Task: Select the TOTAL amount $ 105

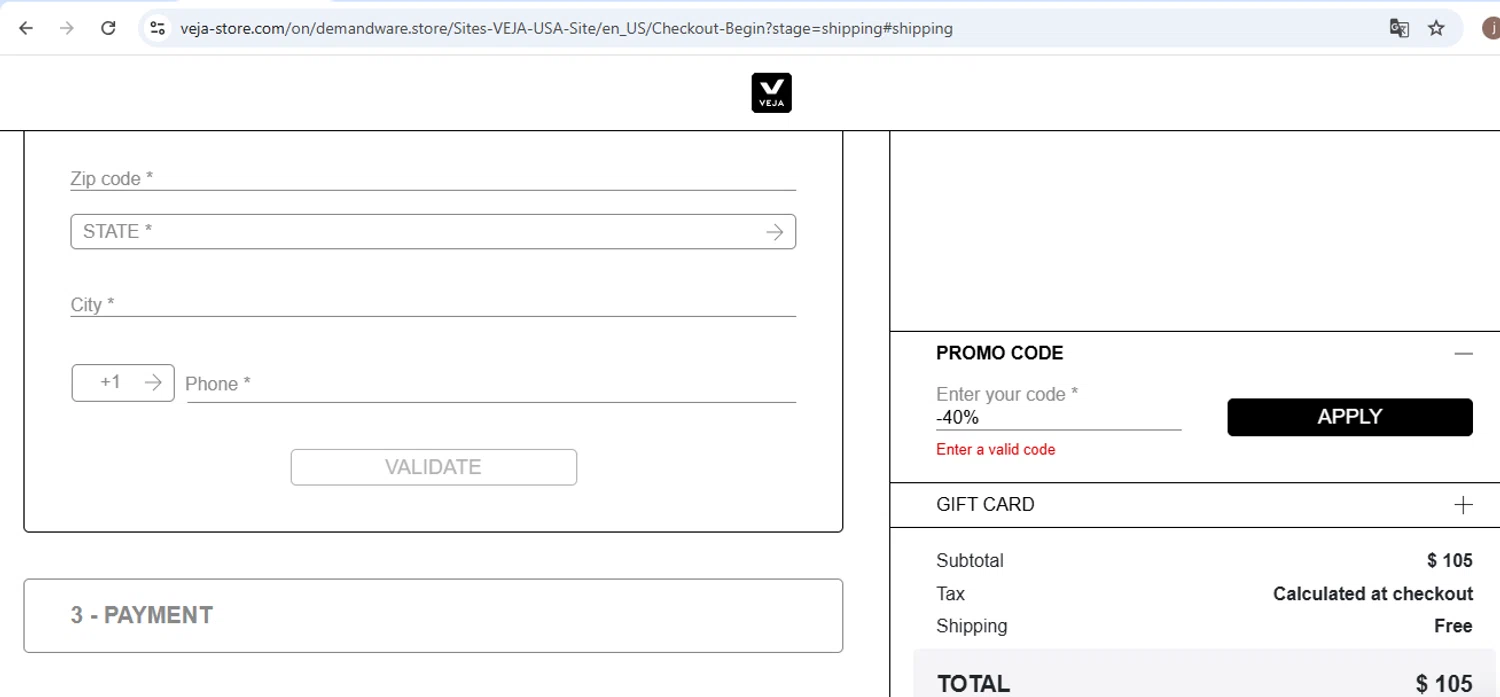Action: tap(1444, 684)
